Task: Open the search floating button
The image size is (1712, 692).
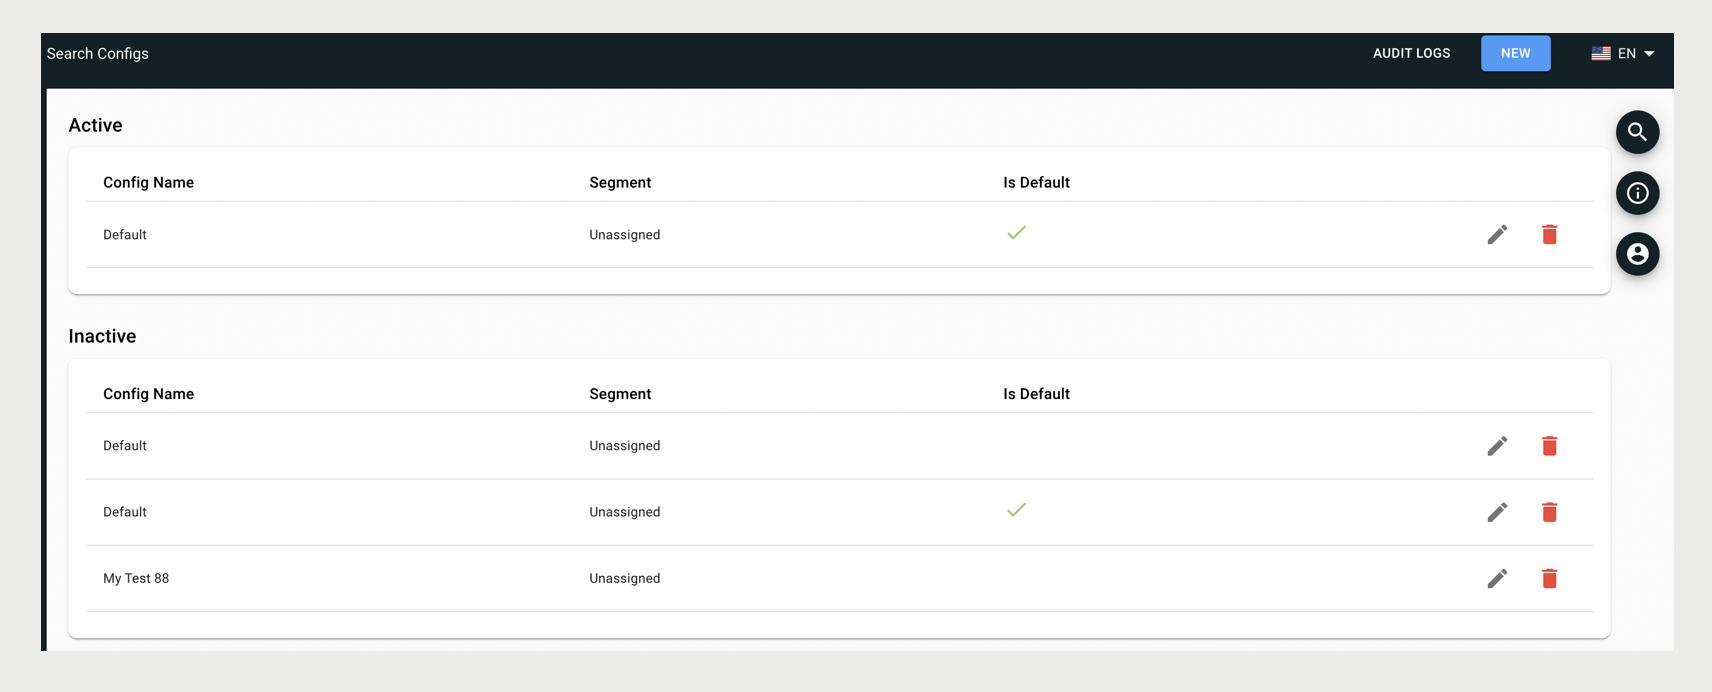Action: point(1637,132)
